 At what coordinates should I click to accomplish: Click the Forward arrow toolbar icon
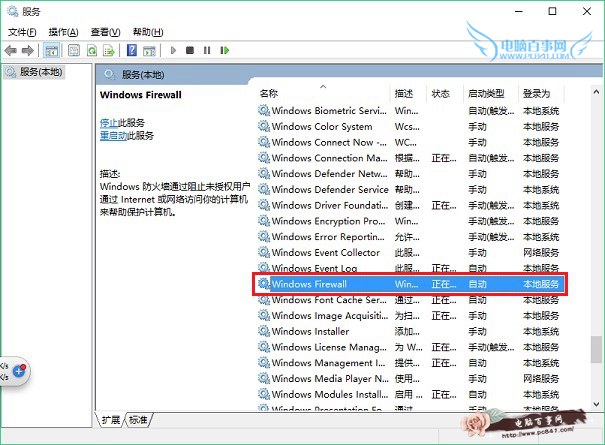tap(27, 51)
